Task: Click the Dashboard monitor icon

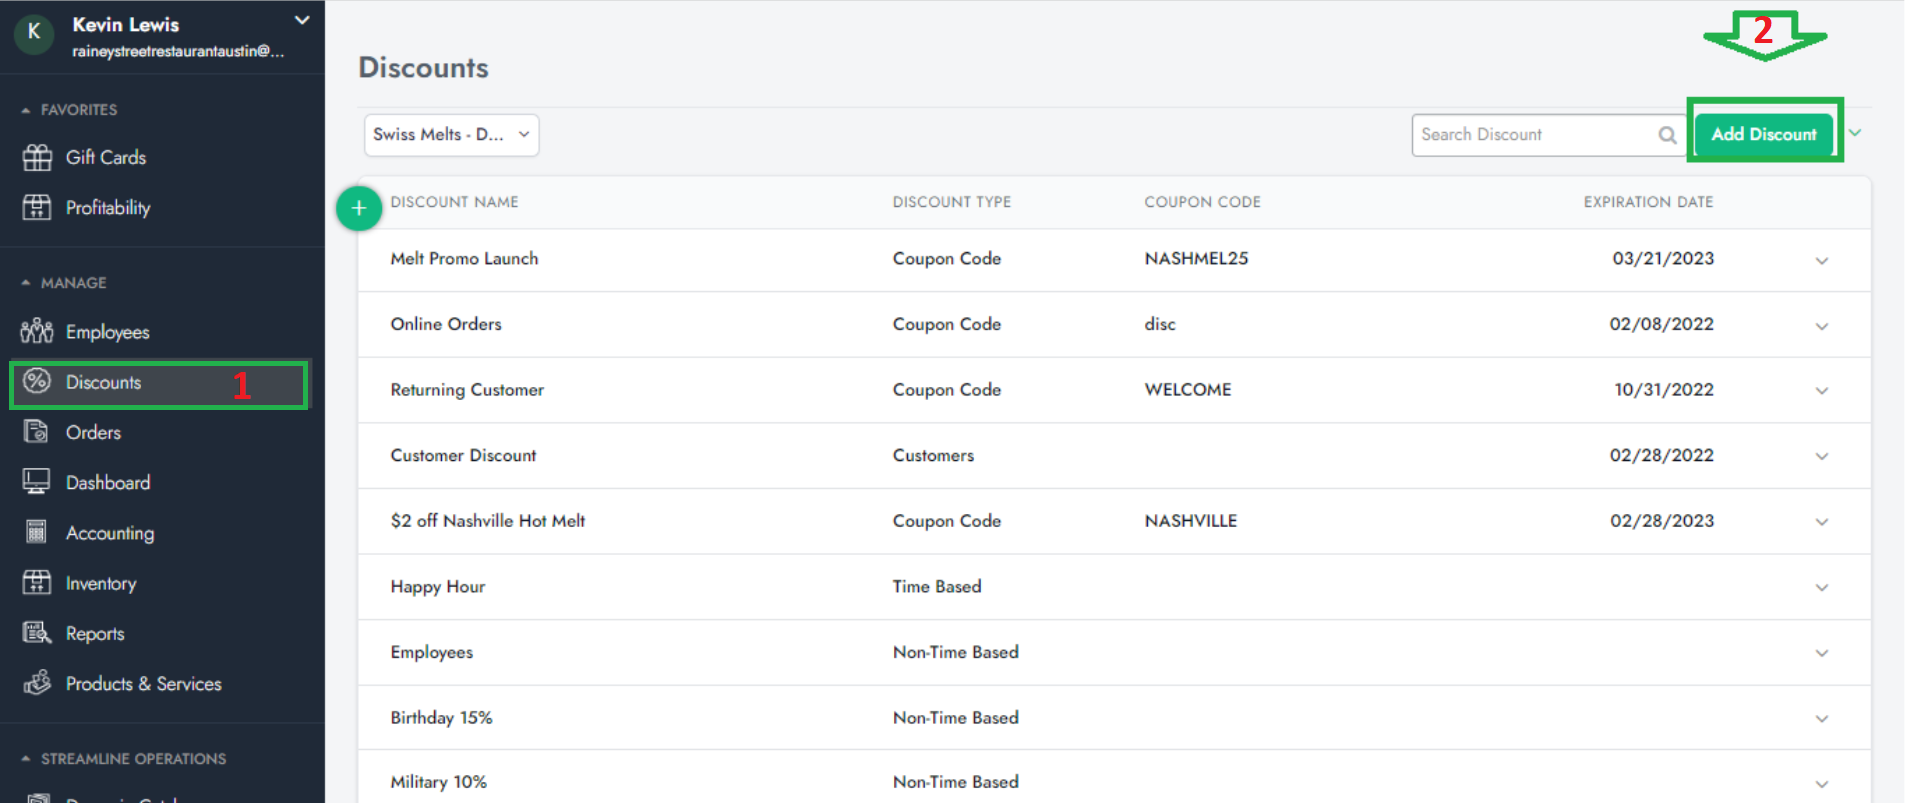Action: [x=37, y=482]
